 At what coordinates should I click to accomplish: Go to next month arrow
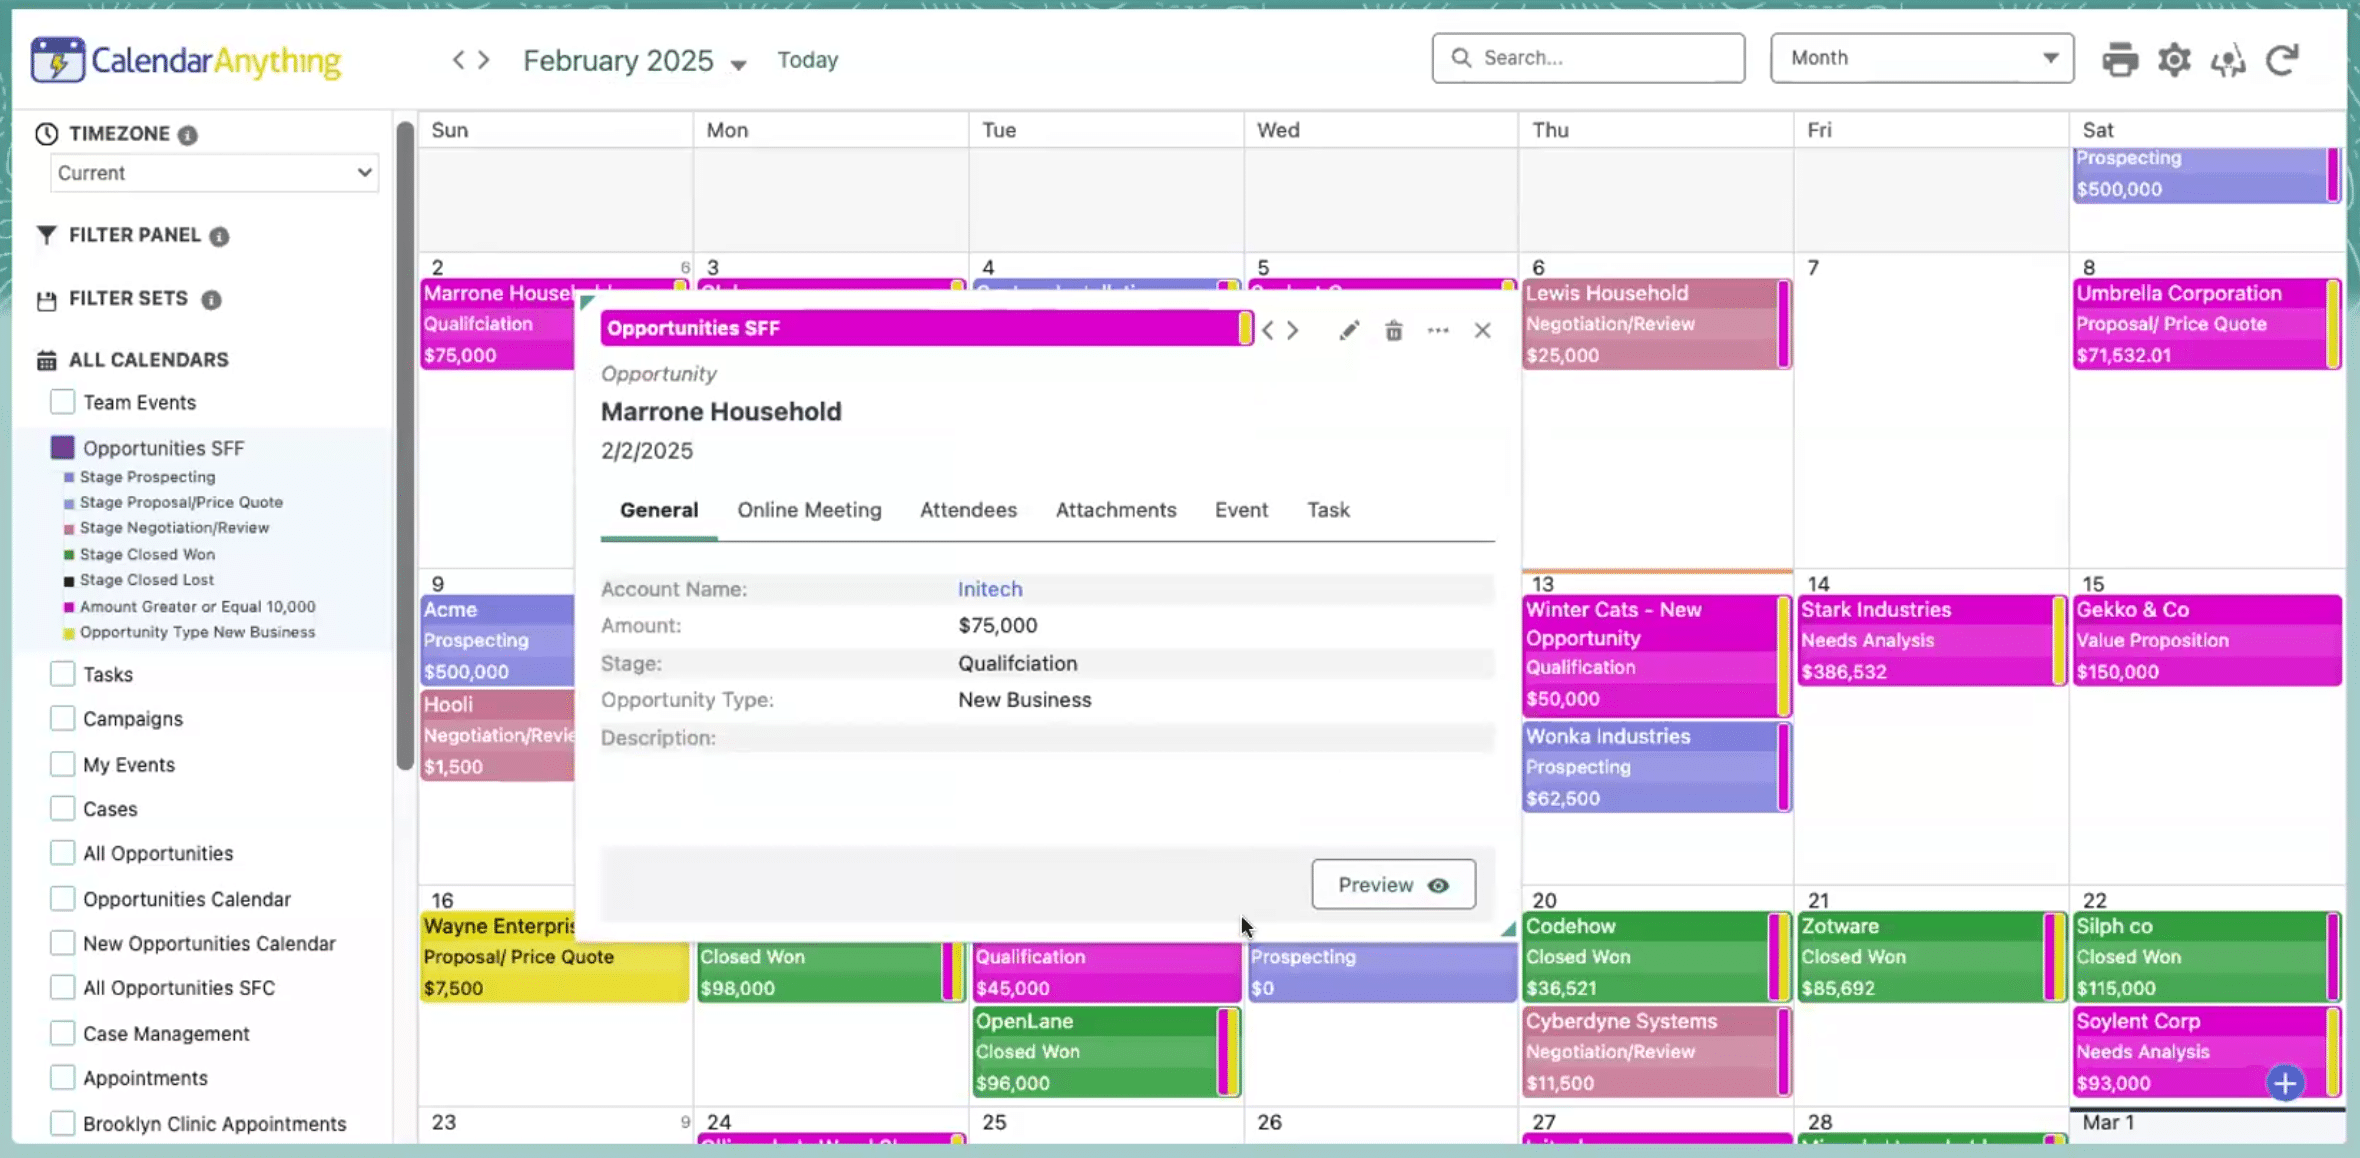point(484,60)
